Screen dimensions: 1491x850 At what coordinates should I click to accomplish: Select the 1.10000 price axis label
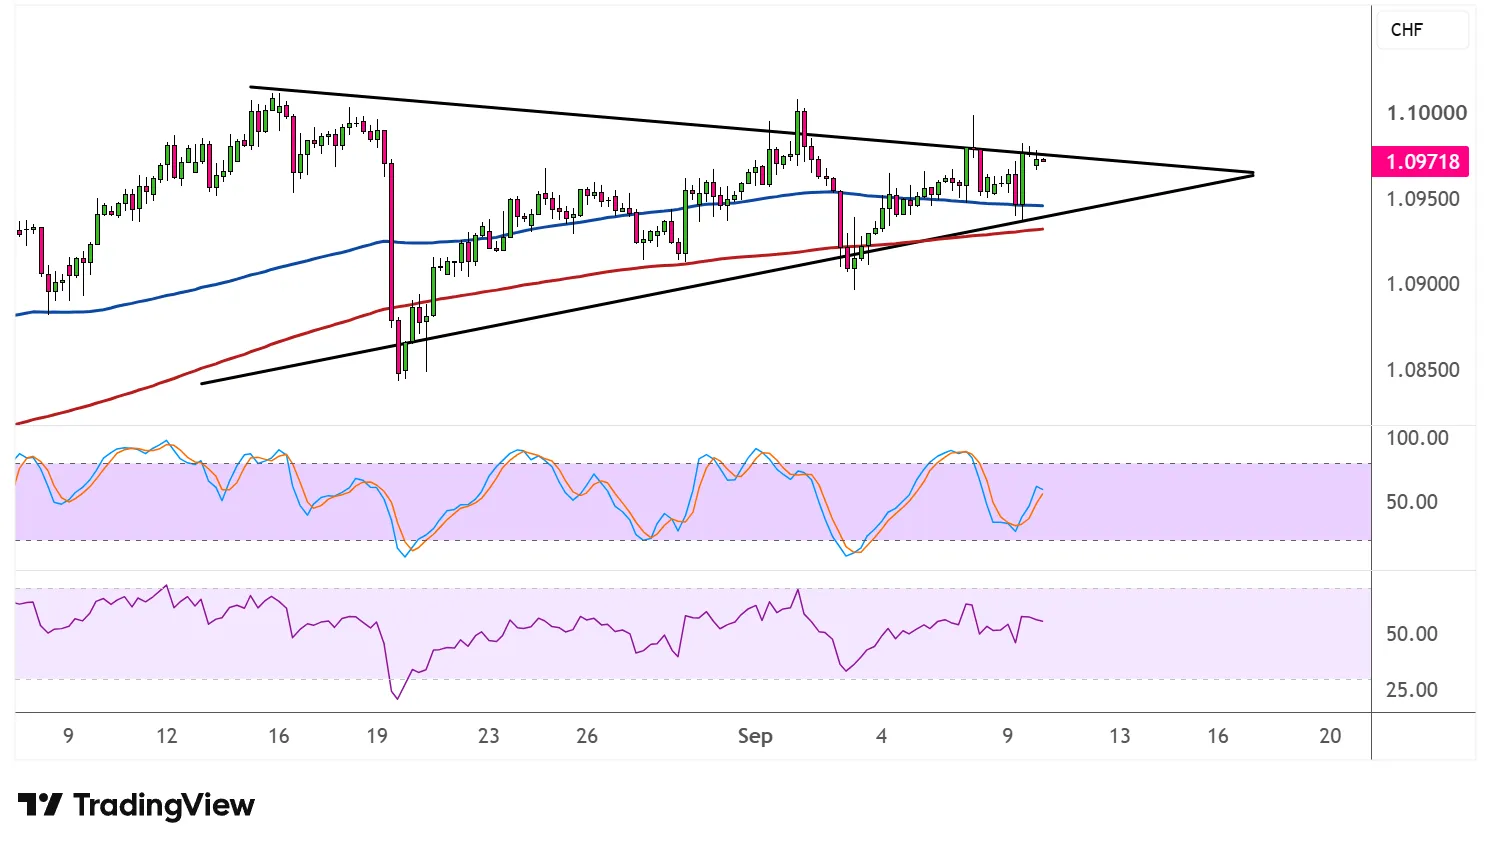pos(1426,113)
